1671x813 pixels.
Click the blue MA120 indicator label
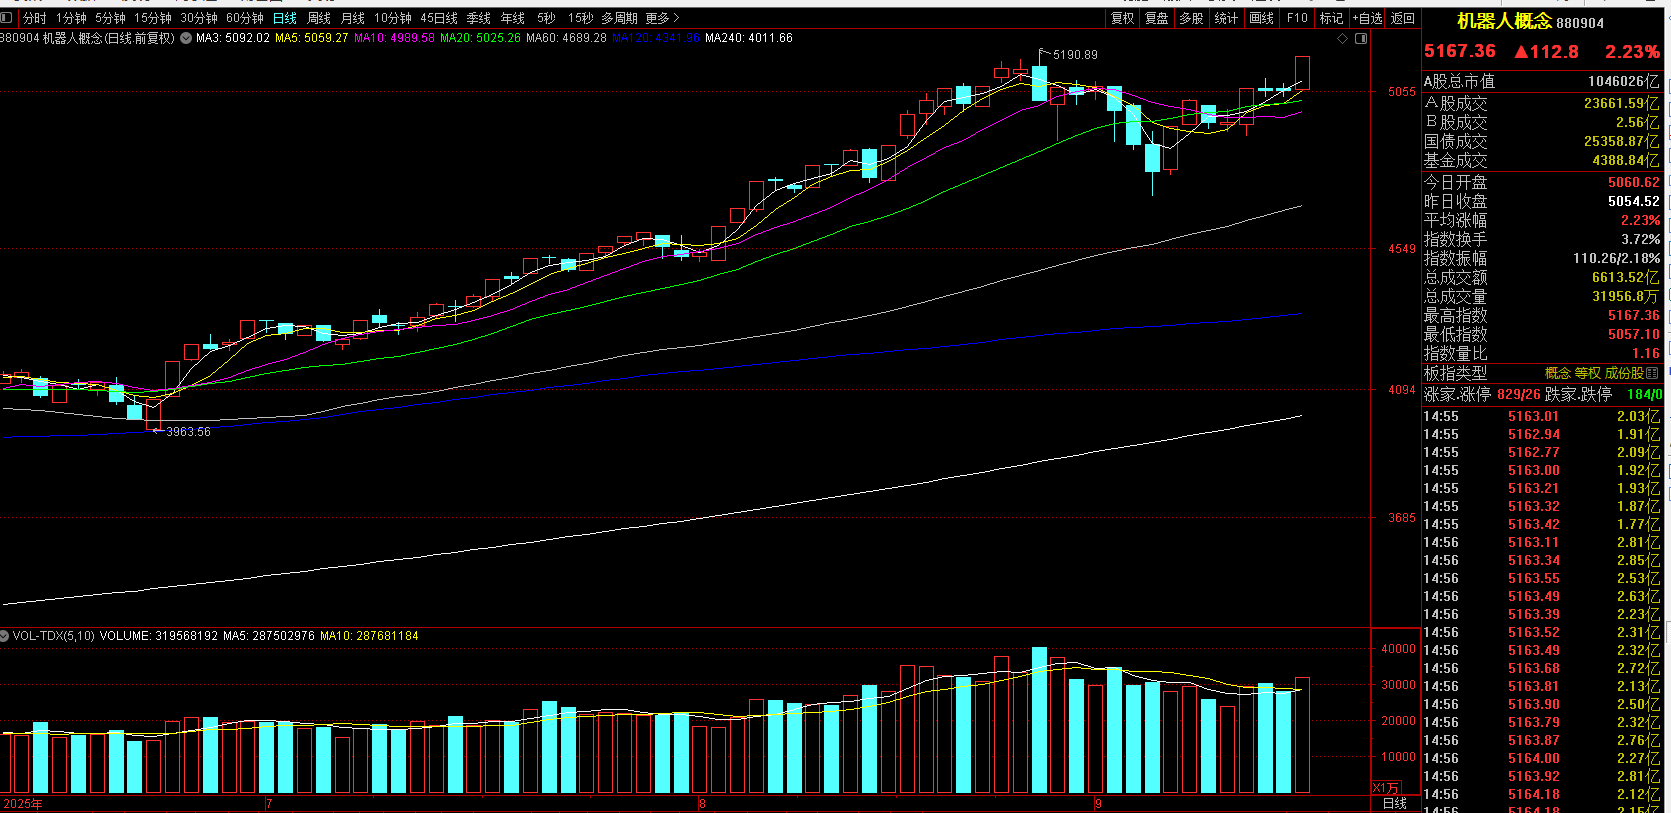(x=656, y=38)
